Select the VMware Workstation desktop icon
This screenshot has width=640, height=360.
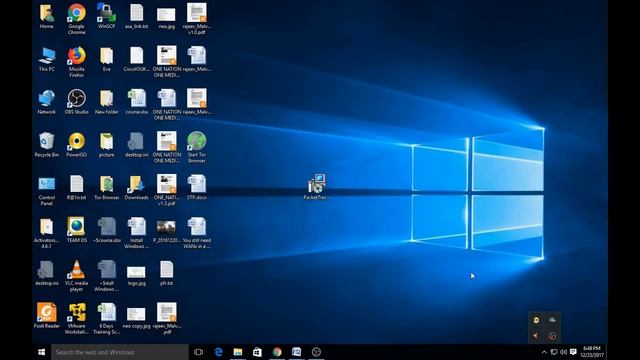(76, 318)
